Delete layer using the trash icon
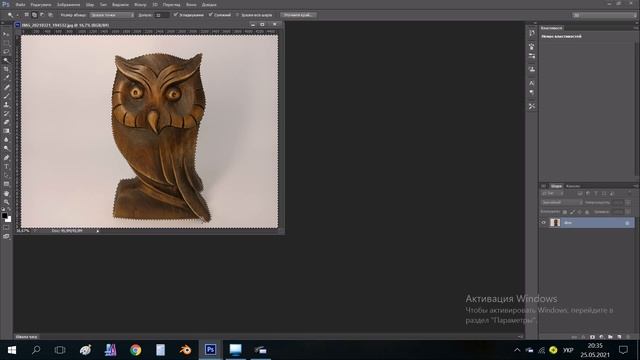640x360 pixels. (x=628, y=337)
